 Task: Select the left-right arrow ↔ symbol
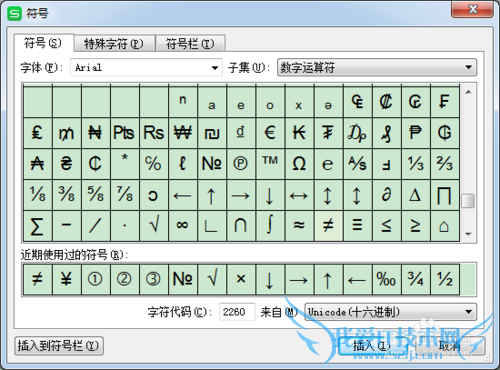299,195
